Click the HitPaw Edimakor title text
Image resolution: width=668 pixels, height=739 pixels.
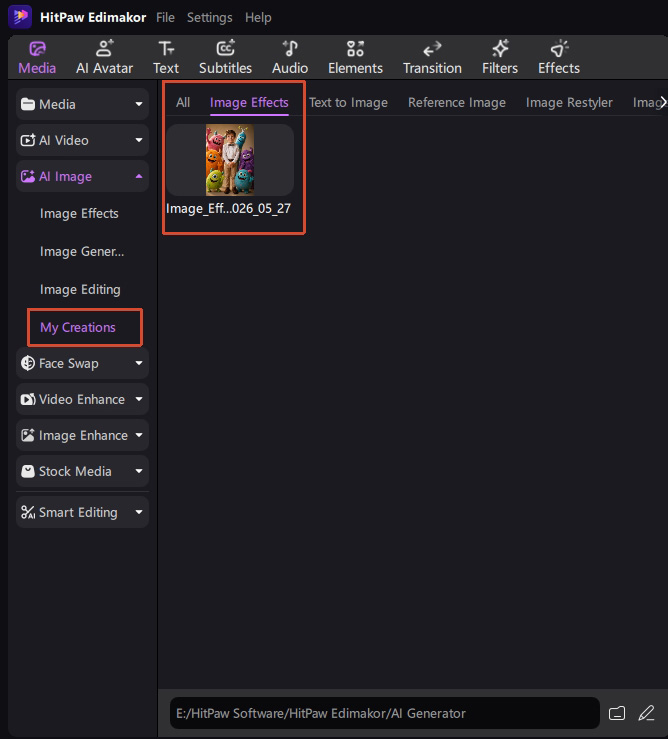[x=93, y=17]
